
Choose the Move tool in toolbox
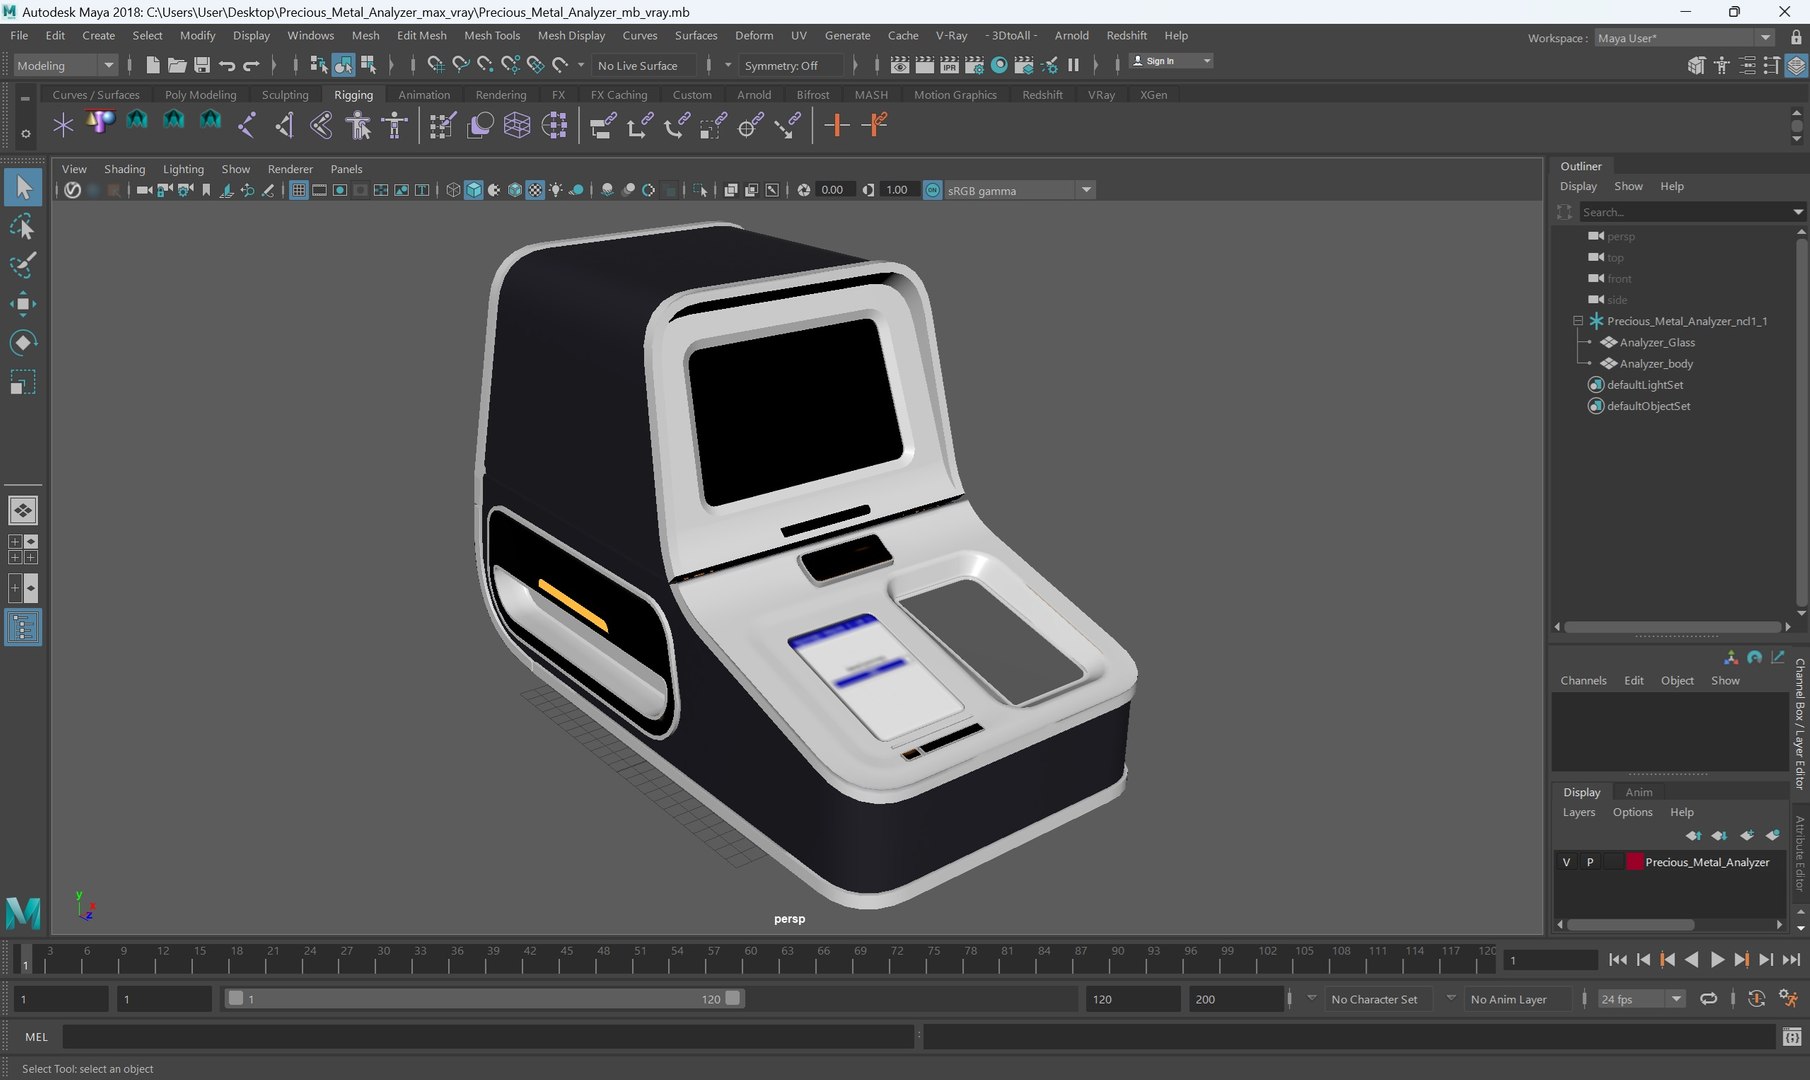tap(23, 304)
